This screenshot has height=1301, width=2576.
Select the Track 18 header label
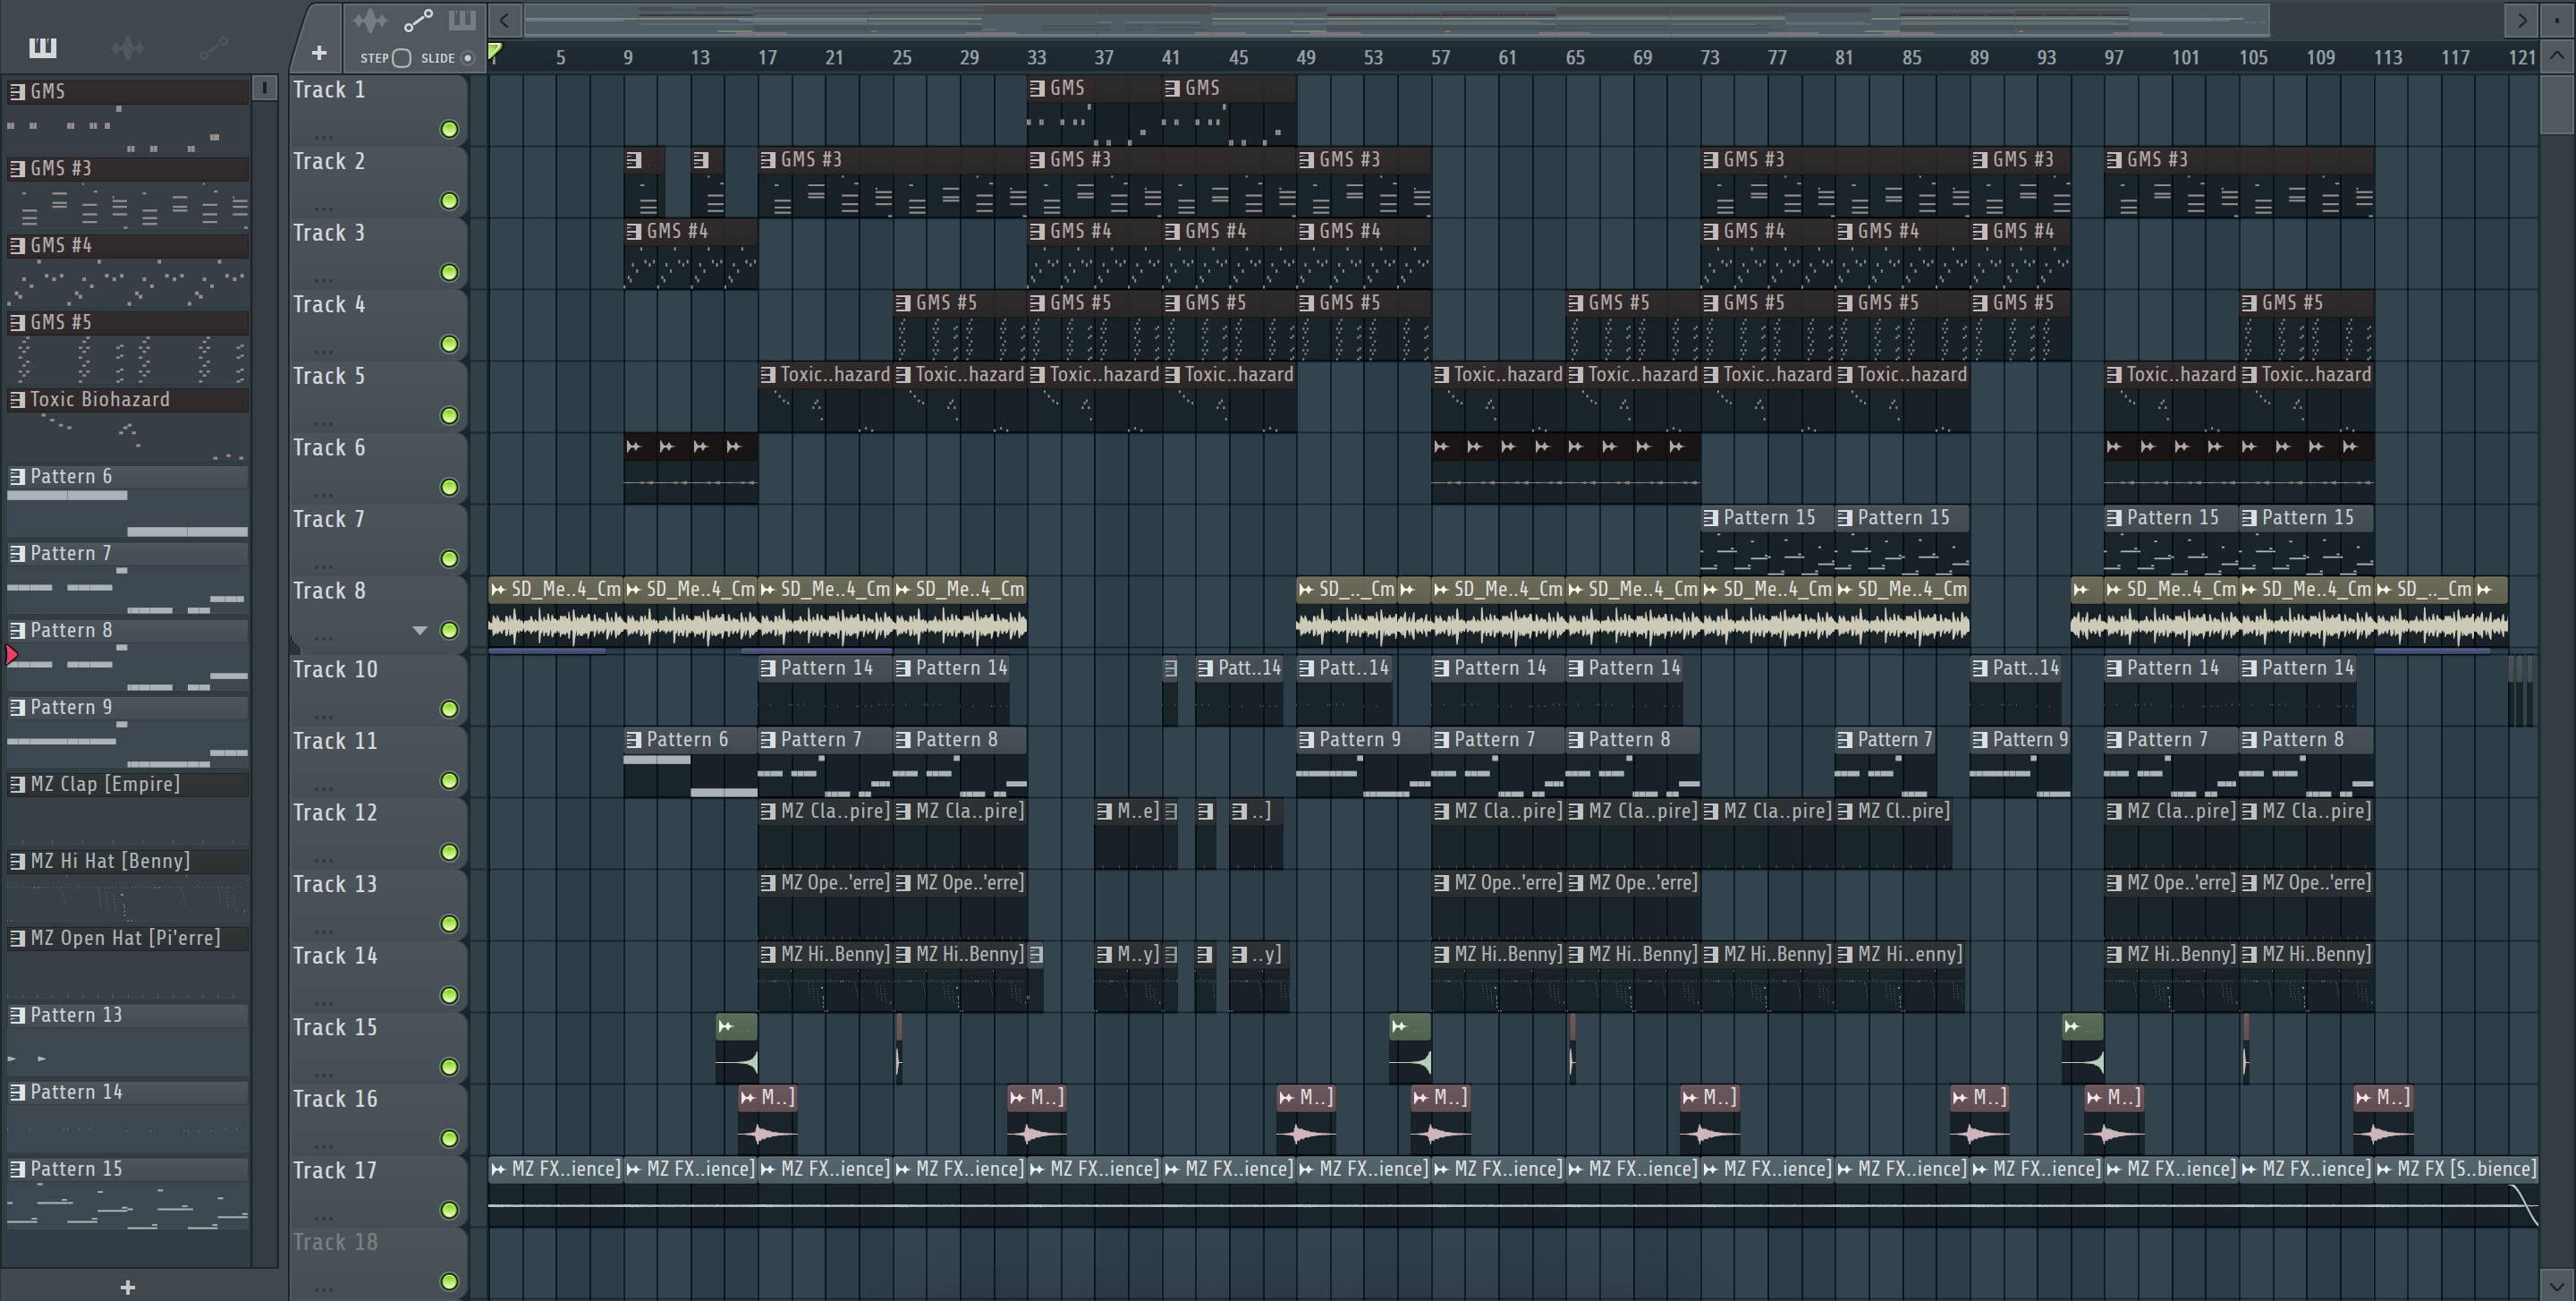335,1242
